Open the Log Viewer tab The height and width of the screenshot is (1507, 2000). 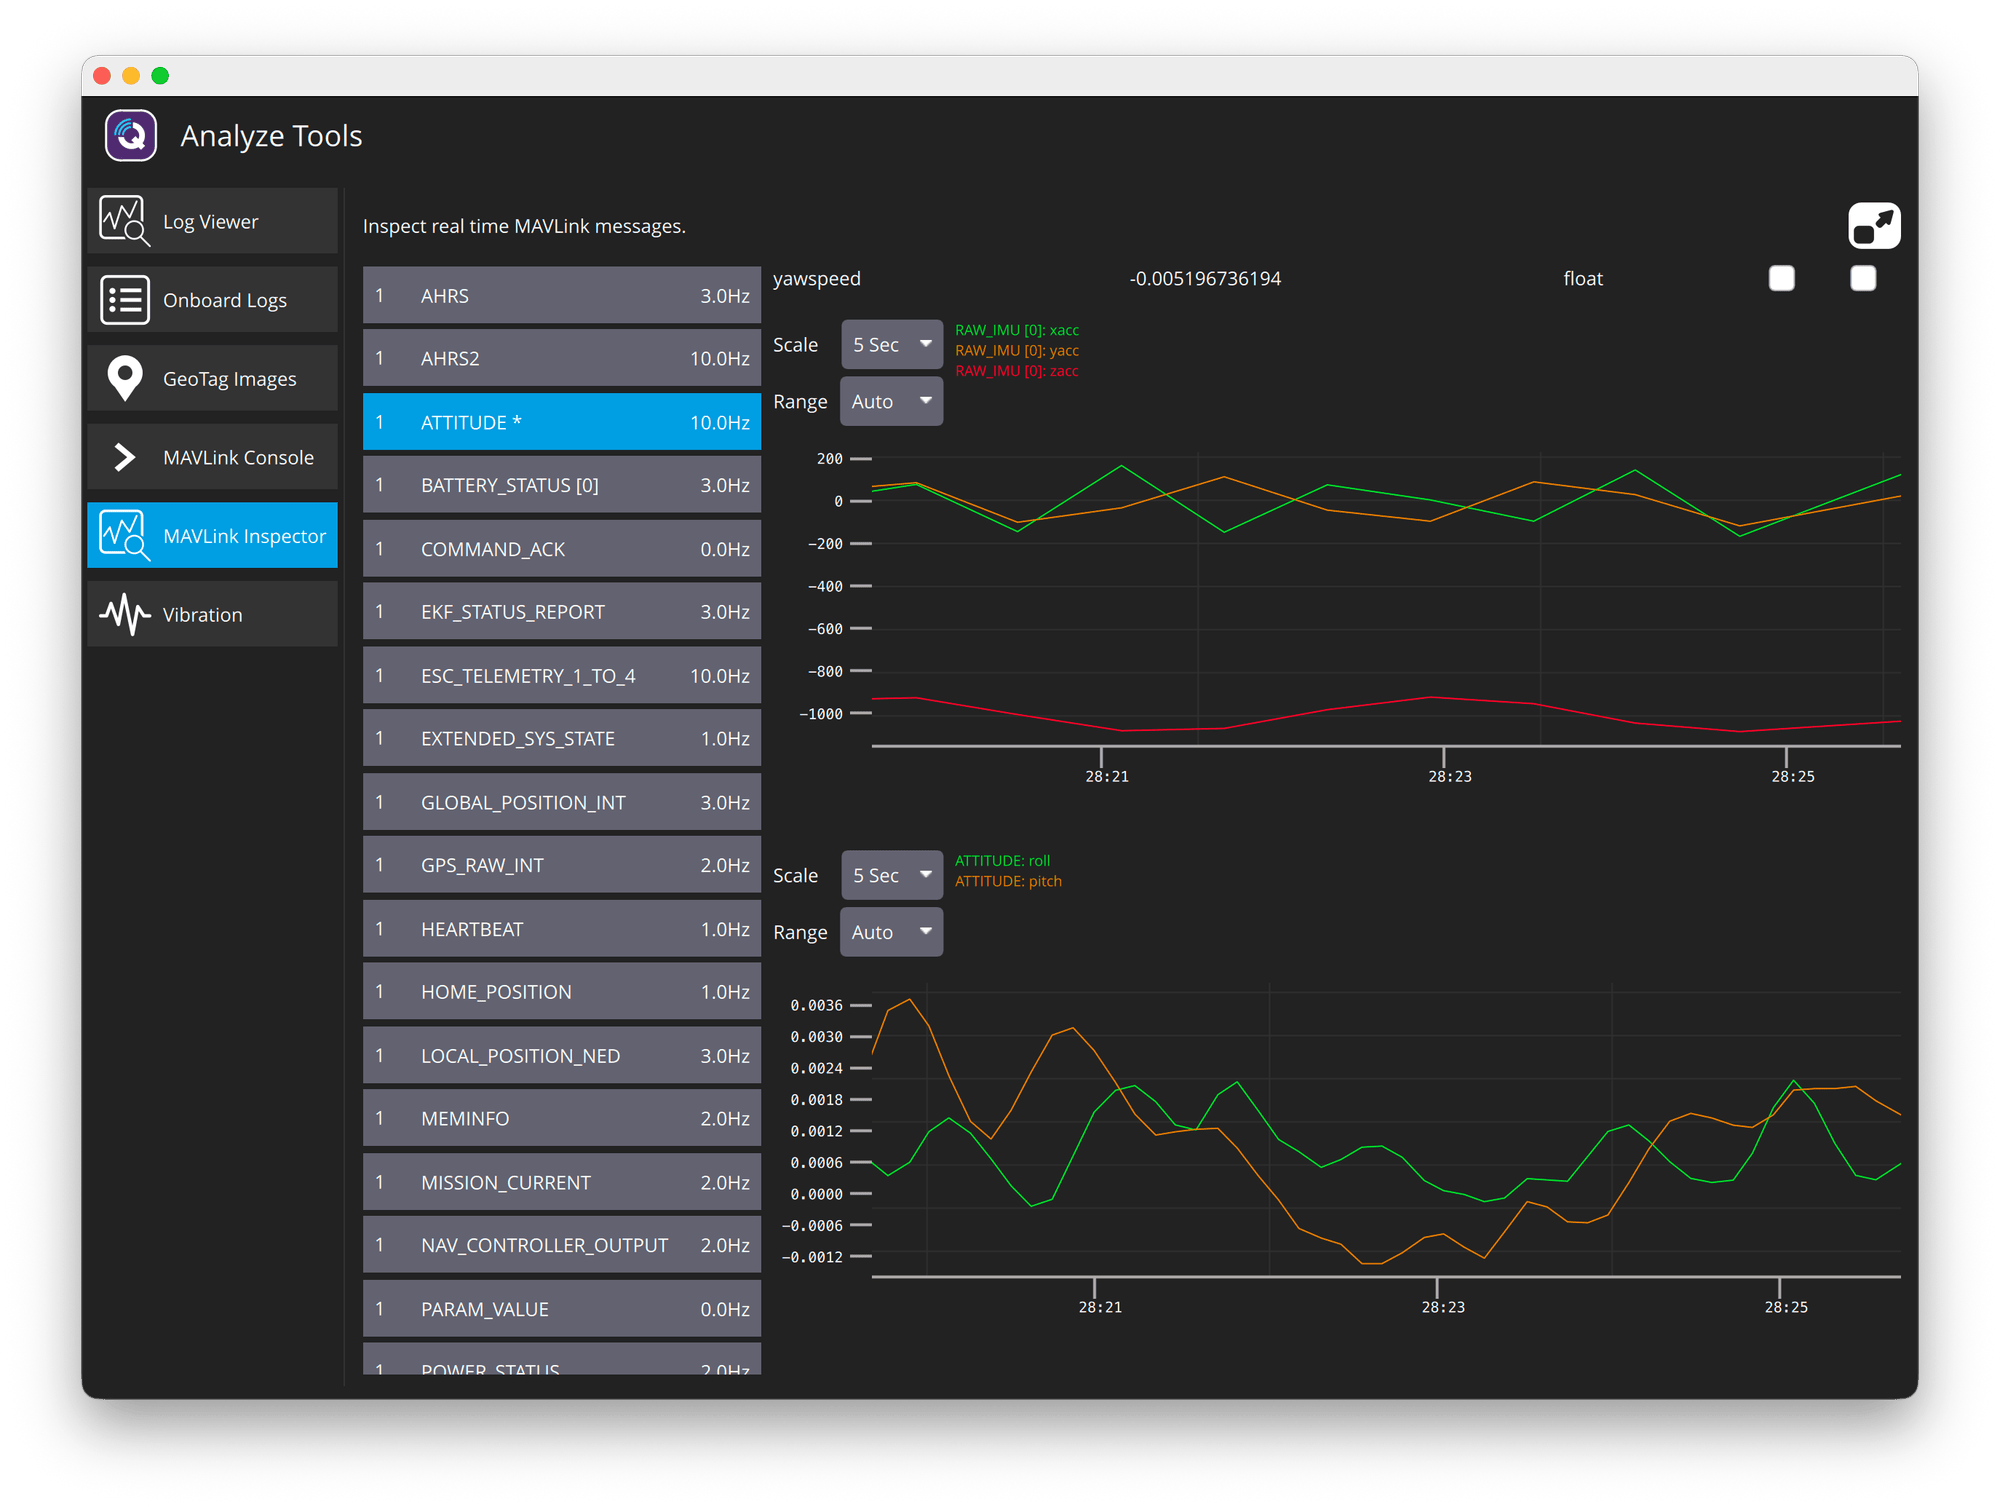pyautogui.click(x=212, y=221)
